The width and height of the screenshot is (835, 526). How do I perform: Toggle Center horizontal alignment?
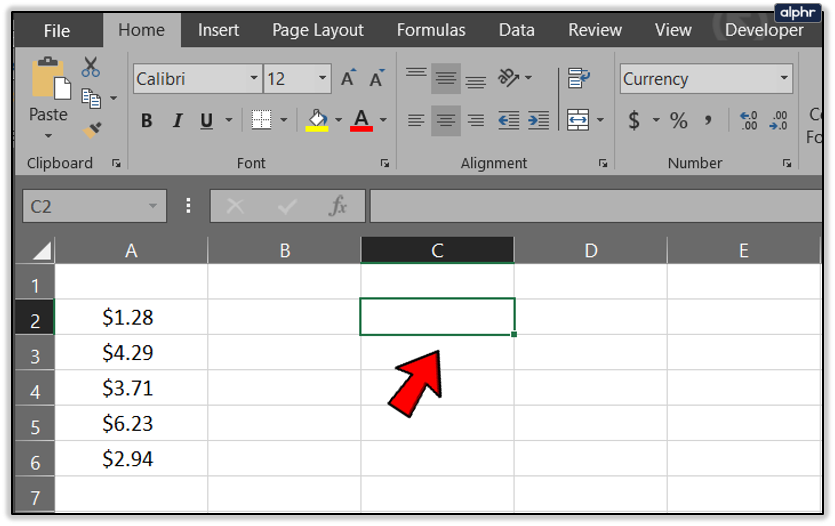[x=446, y=121]
